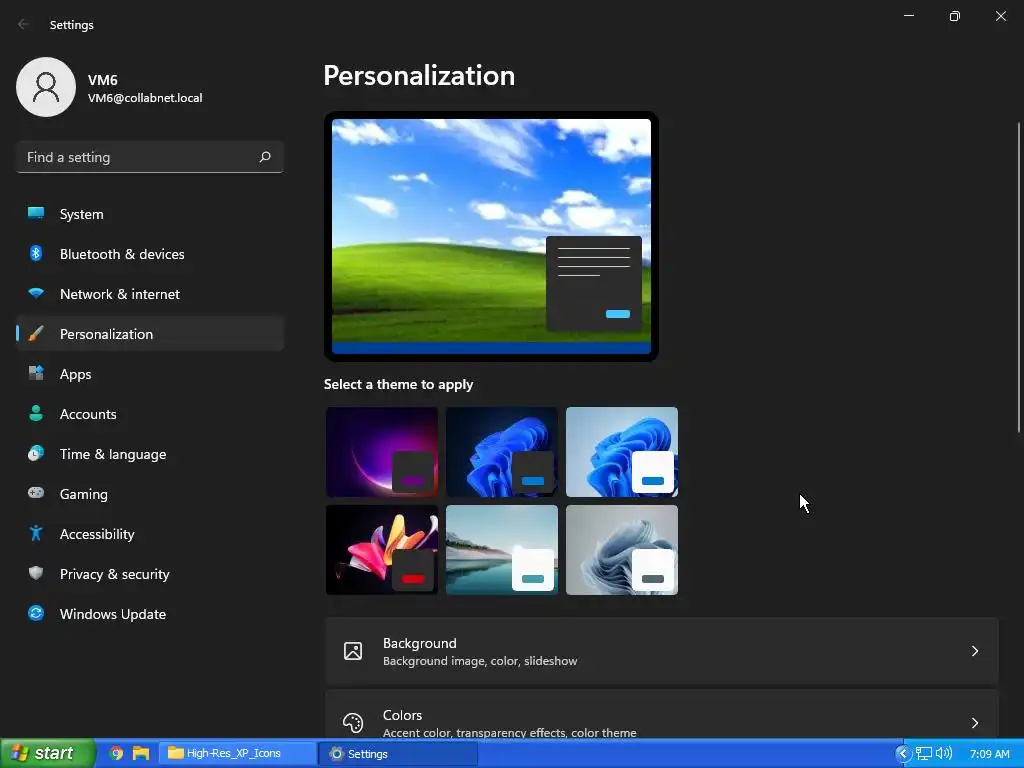Image resolution: width=1024 pixels, height=768 pixels.
Task: Click the network tray icon
Action: (x=924, y=754)
